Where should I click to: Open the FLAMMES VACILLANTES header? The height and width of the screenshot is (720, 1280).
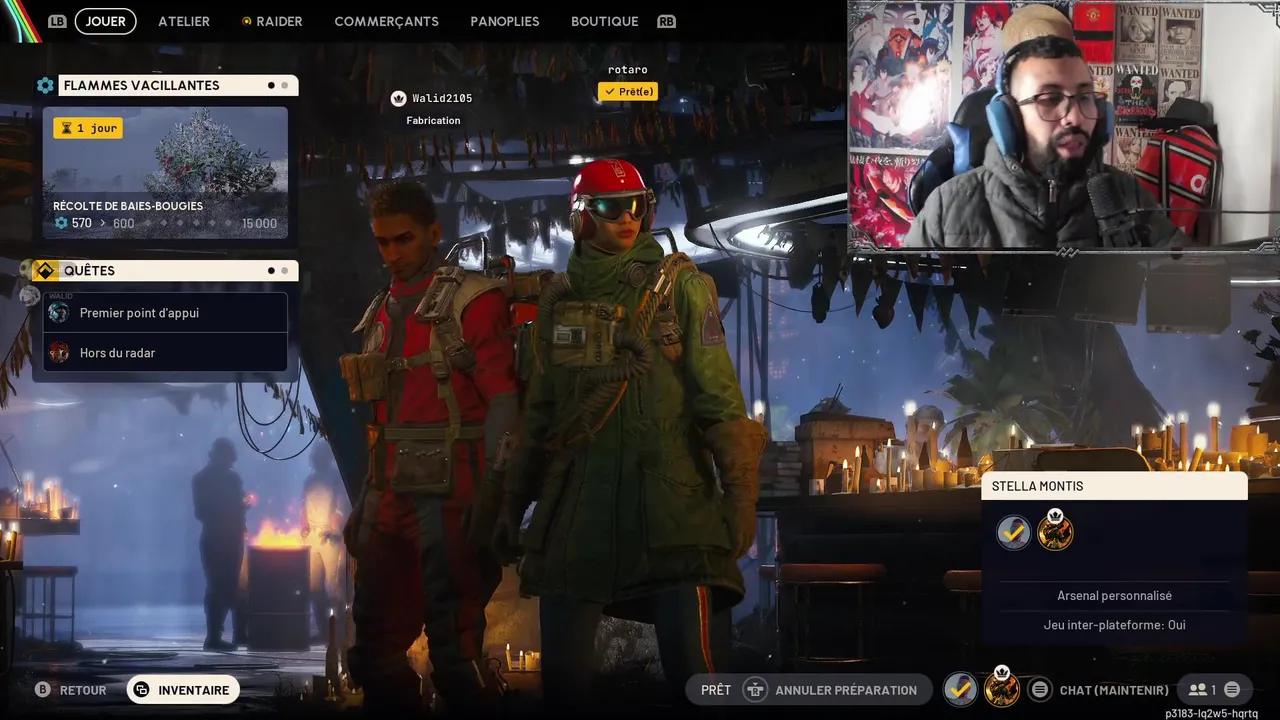click(178, 85)
